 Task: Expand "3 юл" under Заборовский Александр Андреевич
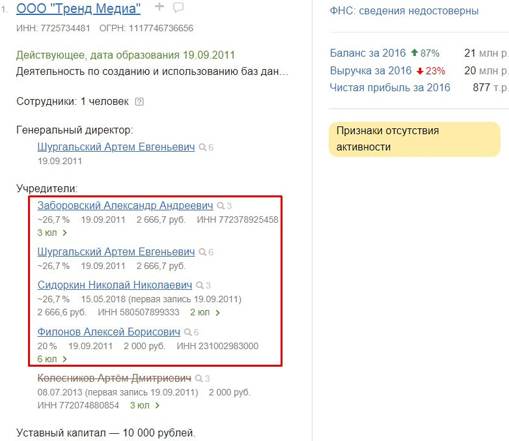click(52, 233)
